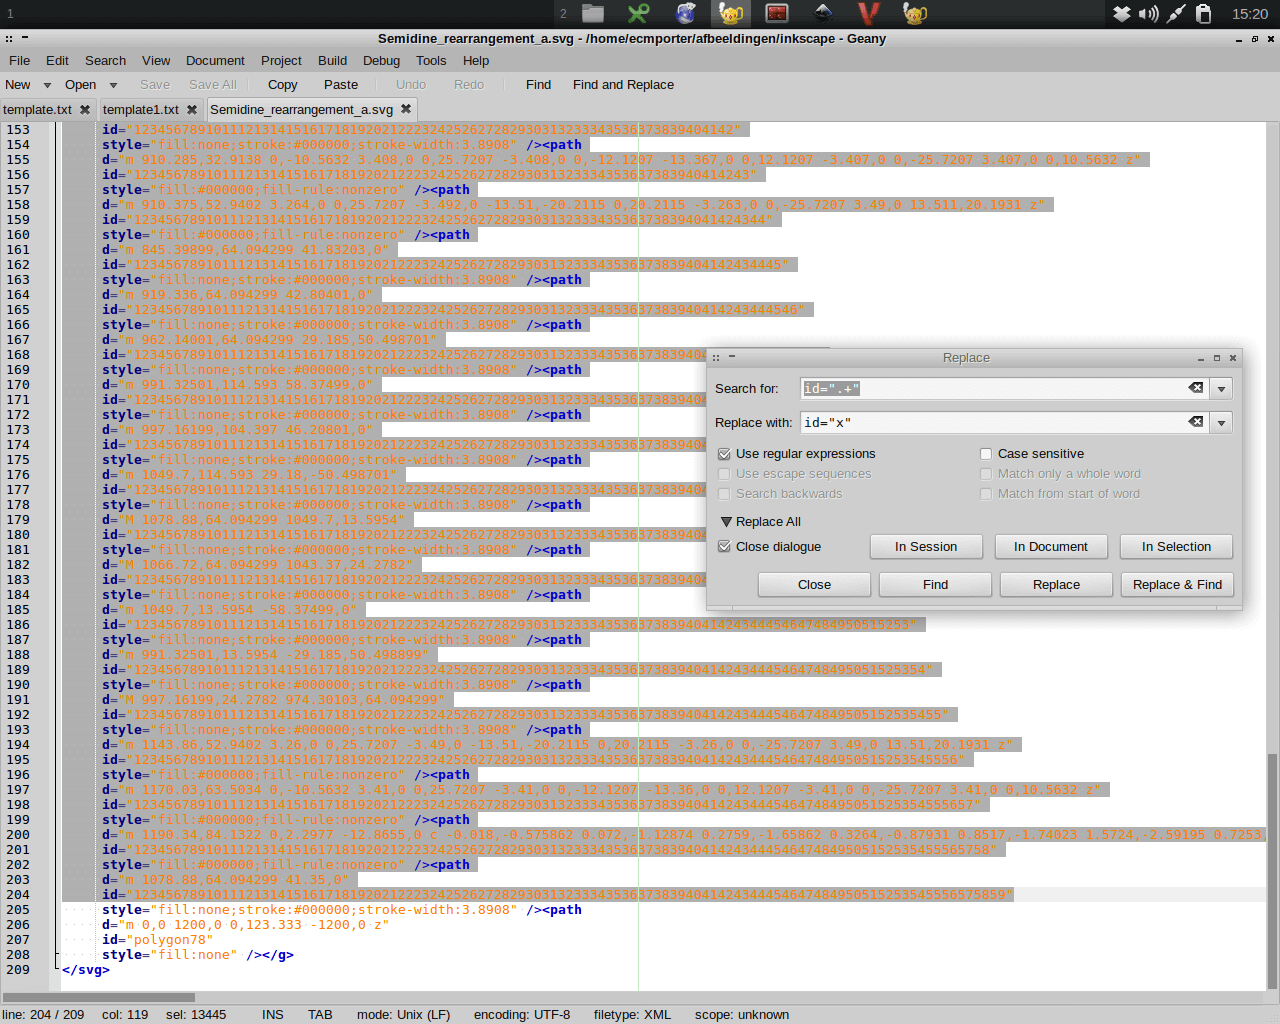1280x1024 pixels.
Task: Clear the 'Search for' field with its clear icon
Action: pos(1196,388)
